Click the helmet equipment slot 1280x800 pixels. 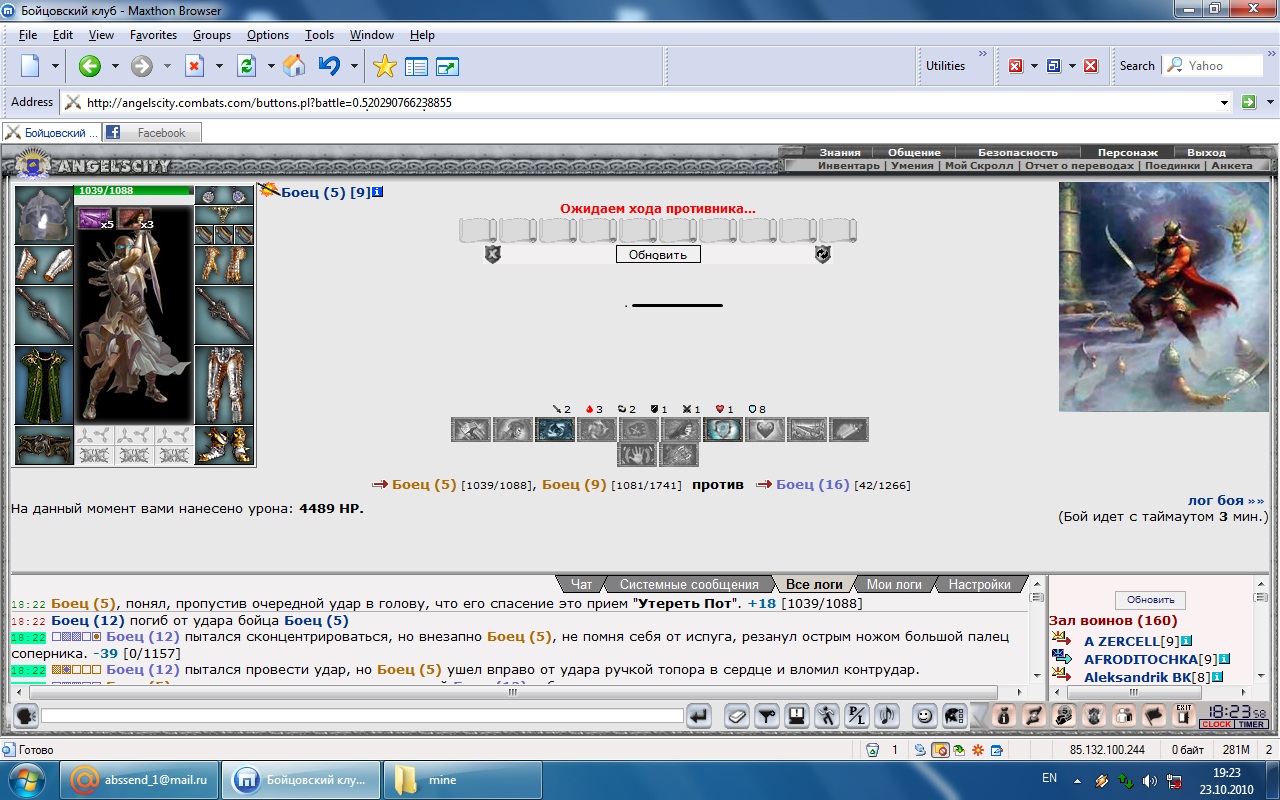pos(43,215)
